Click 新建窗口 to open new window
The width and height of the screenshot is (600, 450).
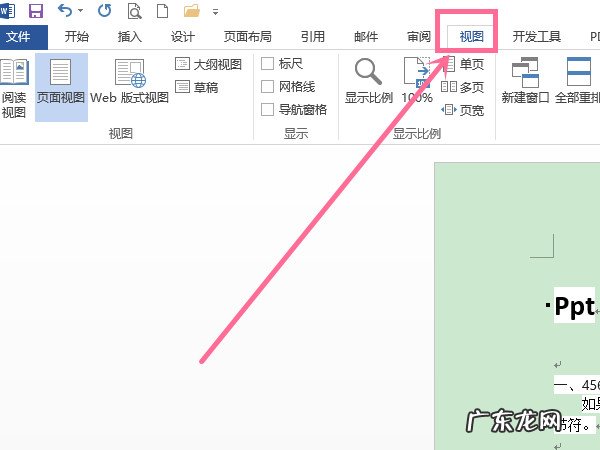pos(526,82)
